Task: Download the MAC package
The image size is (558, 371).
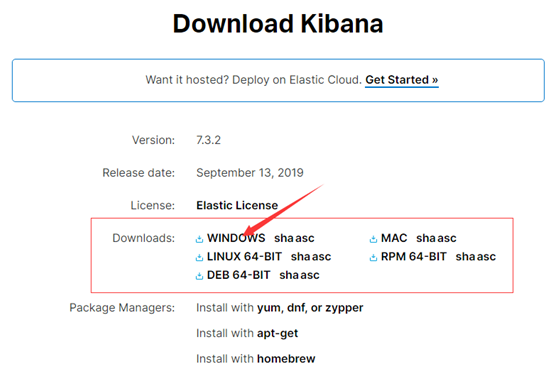Action: coord(394,238)
